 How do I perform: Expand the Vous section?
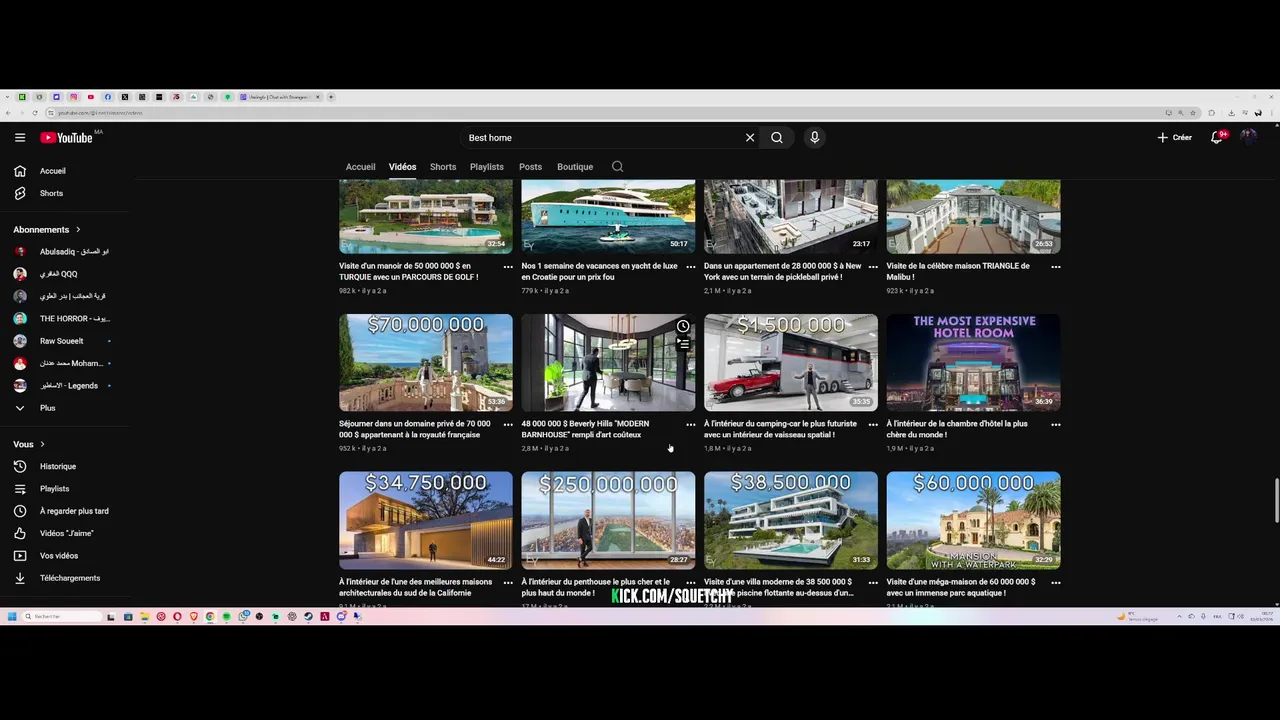[29, 444]
